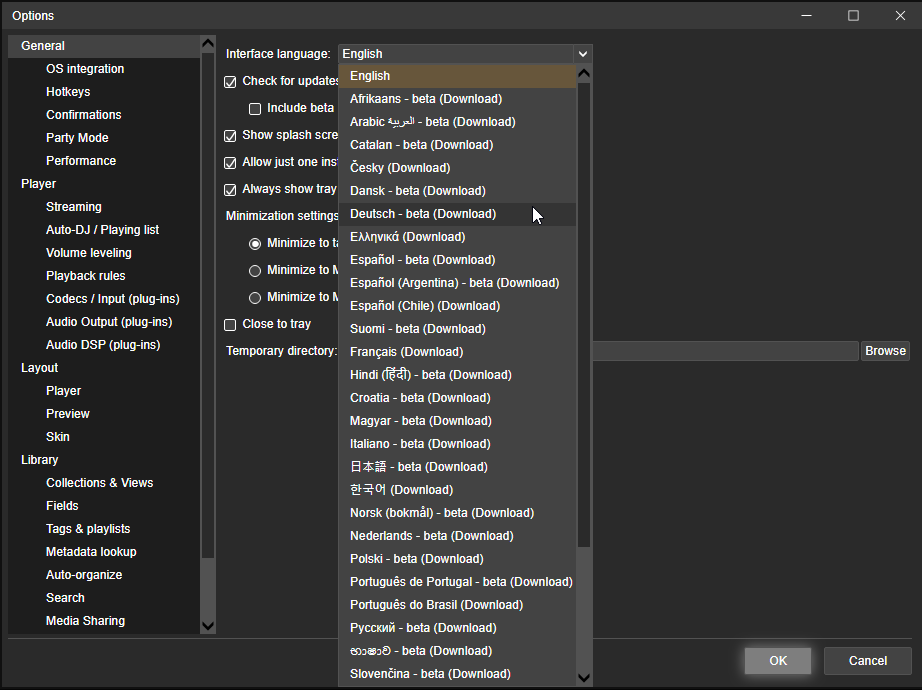Select Português do Brasil language entry
This screenshot has width=922, height=690.
click(436, 605)
